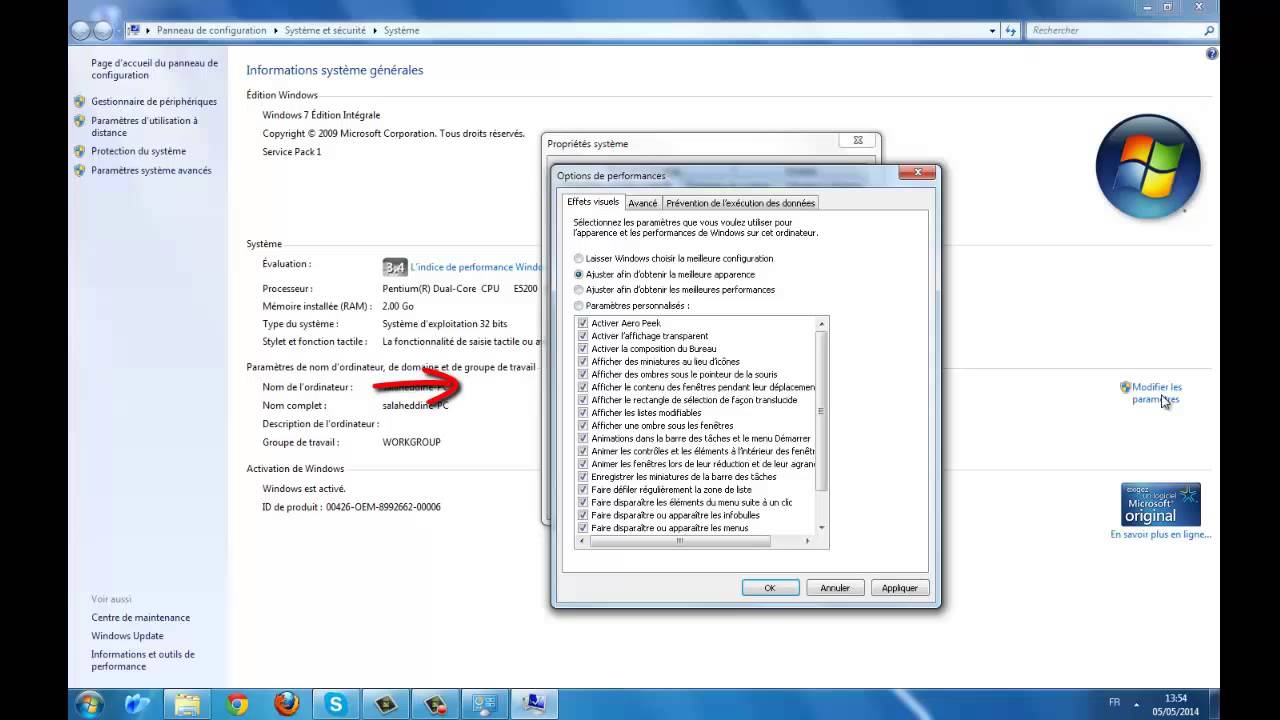Click effects list scroll right arrow
This screenshot has height=720, width=1280.
[x=808, y=541]
